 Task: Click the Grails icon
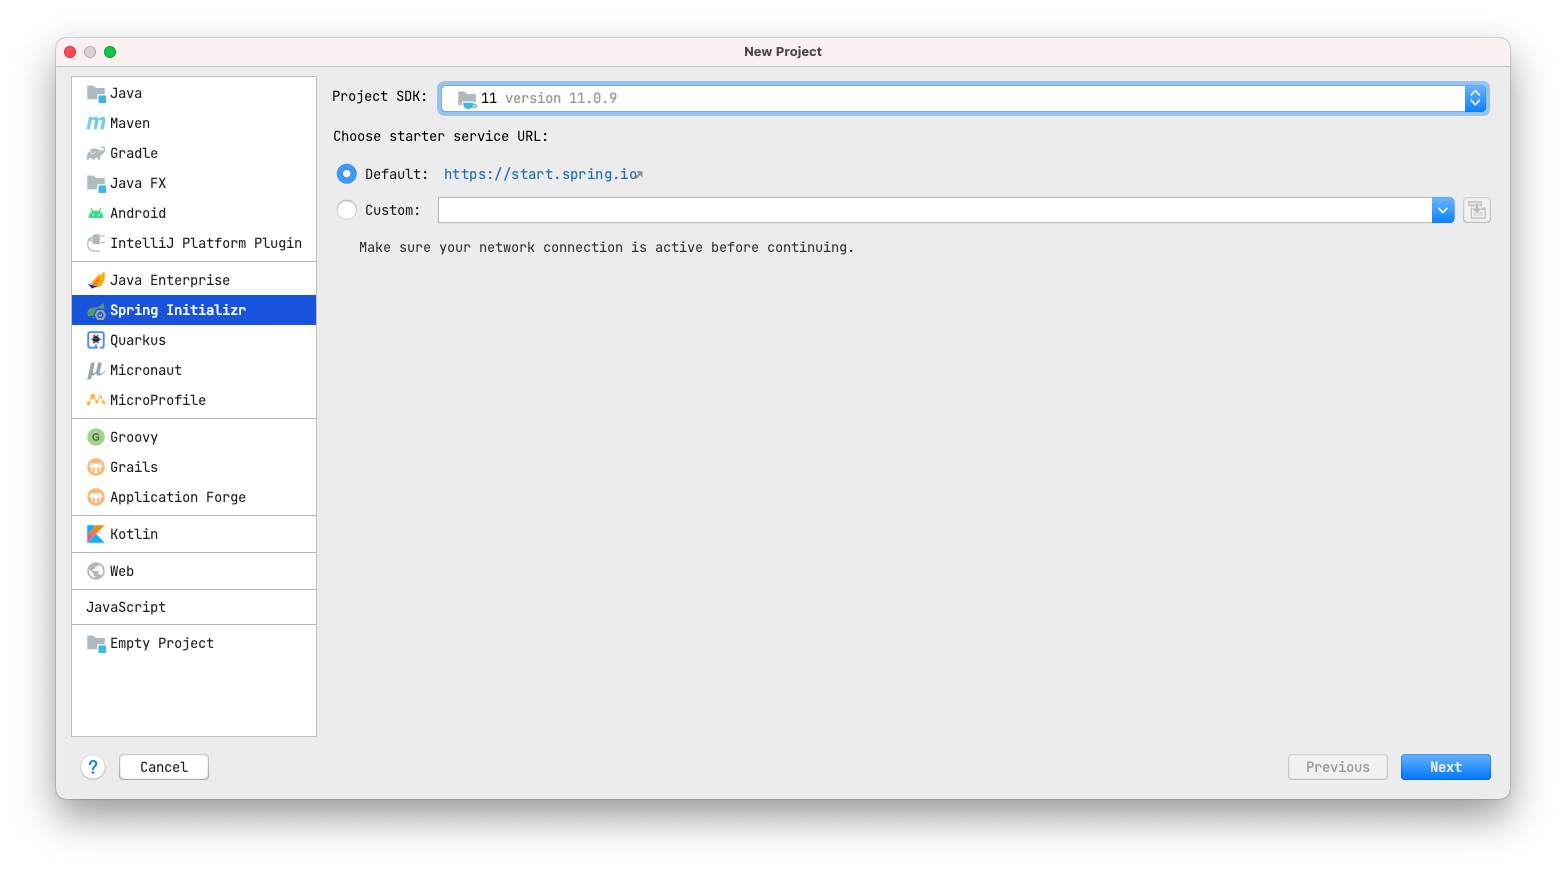(x=96, y=467)
